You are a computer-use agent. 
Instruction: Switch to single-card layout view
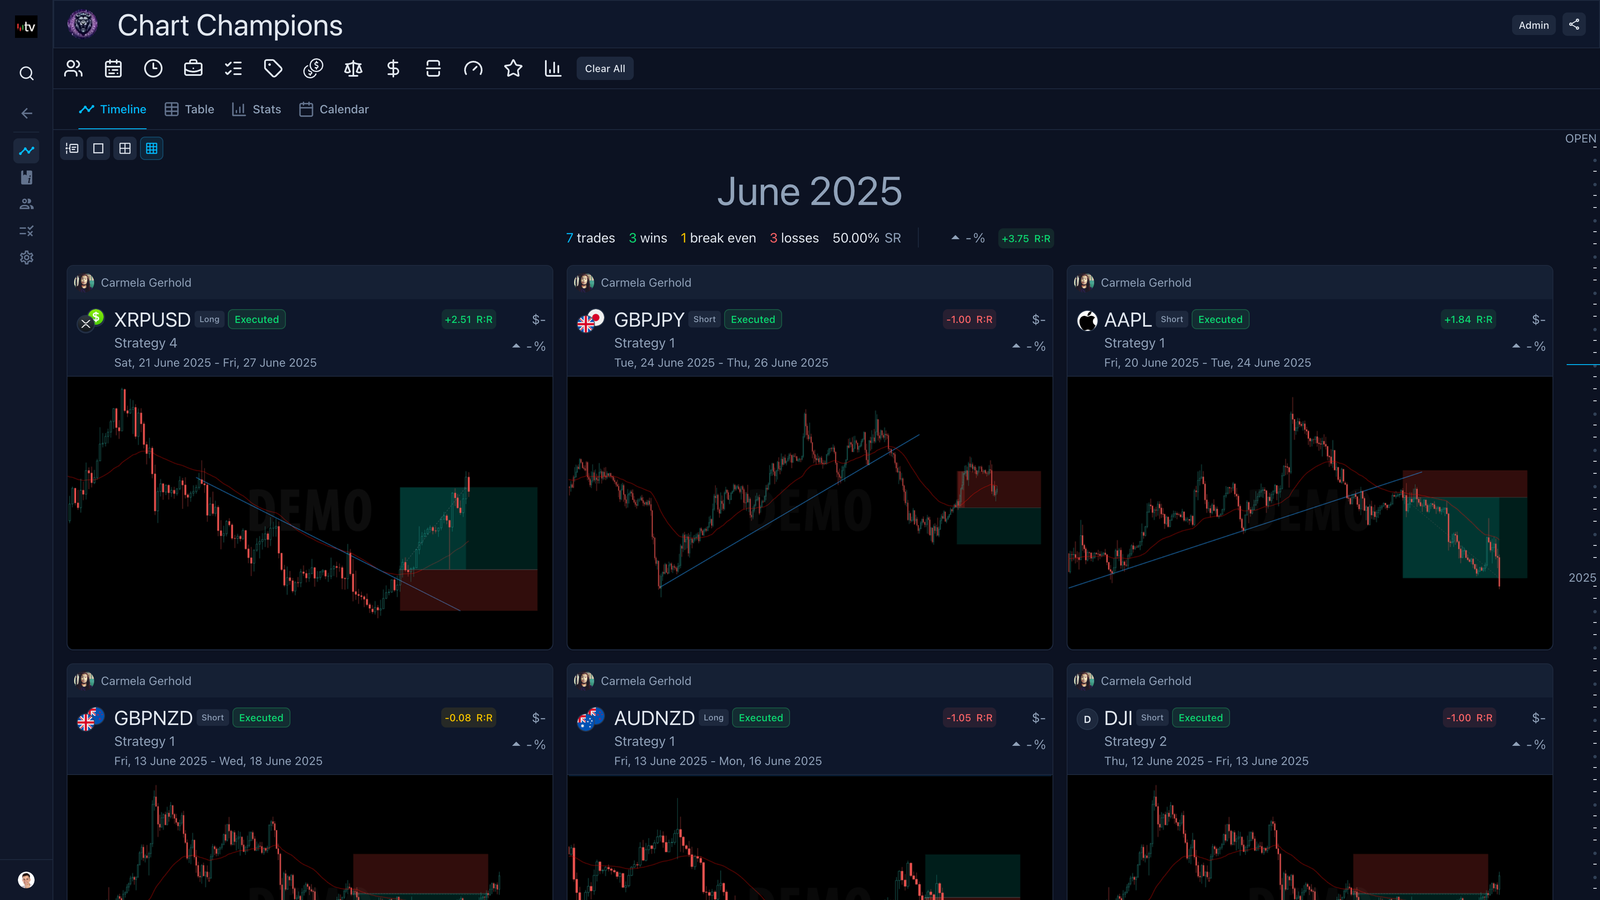pos(98,148)
